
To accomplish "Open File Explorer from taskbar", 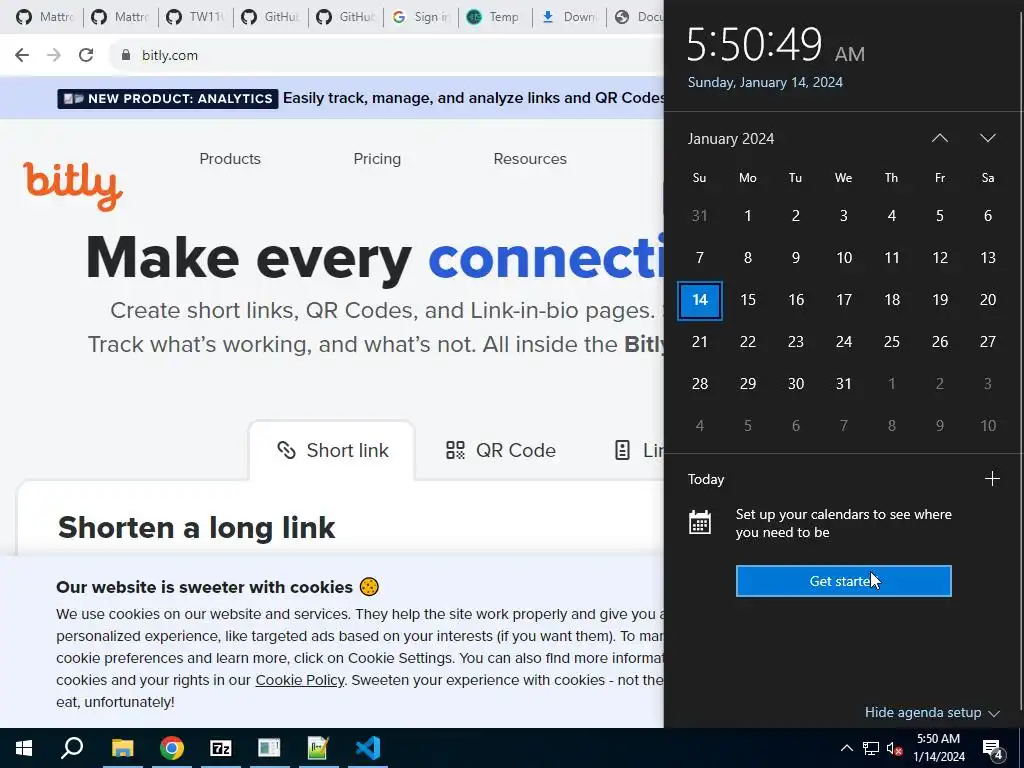I will pos(122,748).
